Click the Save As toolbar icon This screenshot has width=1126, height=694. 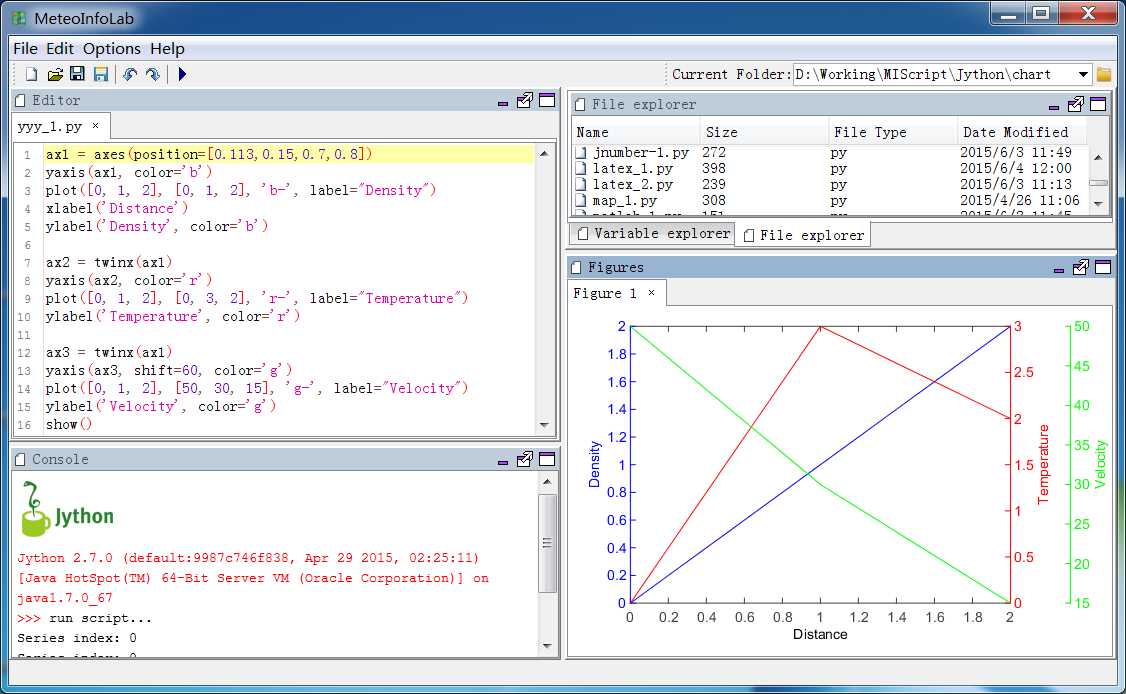pyautogui.click(x=101, y=74)
